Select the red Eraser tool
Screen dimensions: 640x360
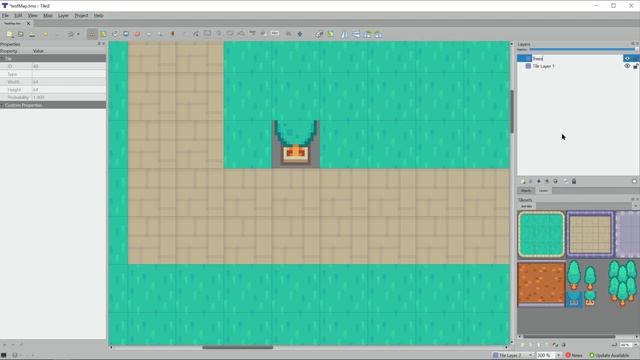click(137, 34)
